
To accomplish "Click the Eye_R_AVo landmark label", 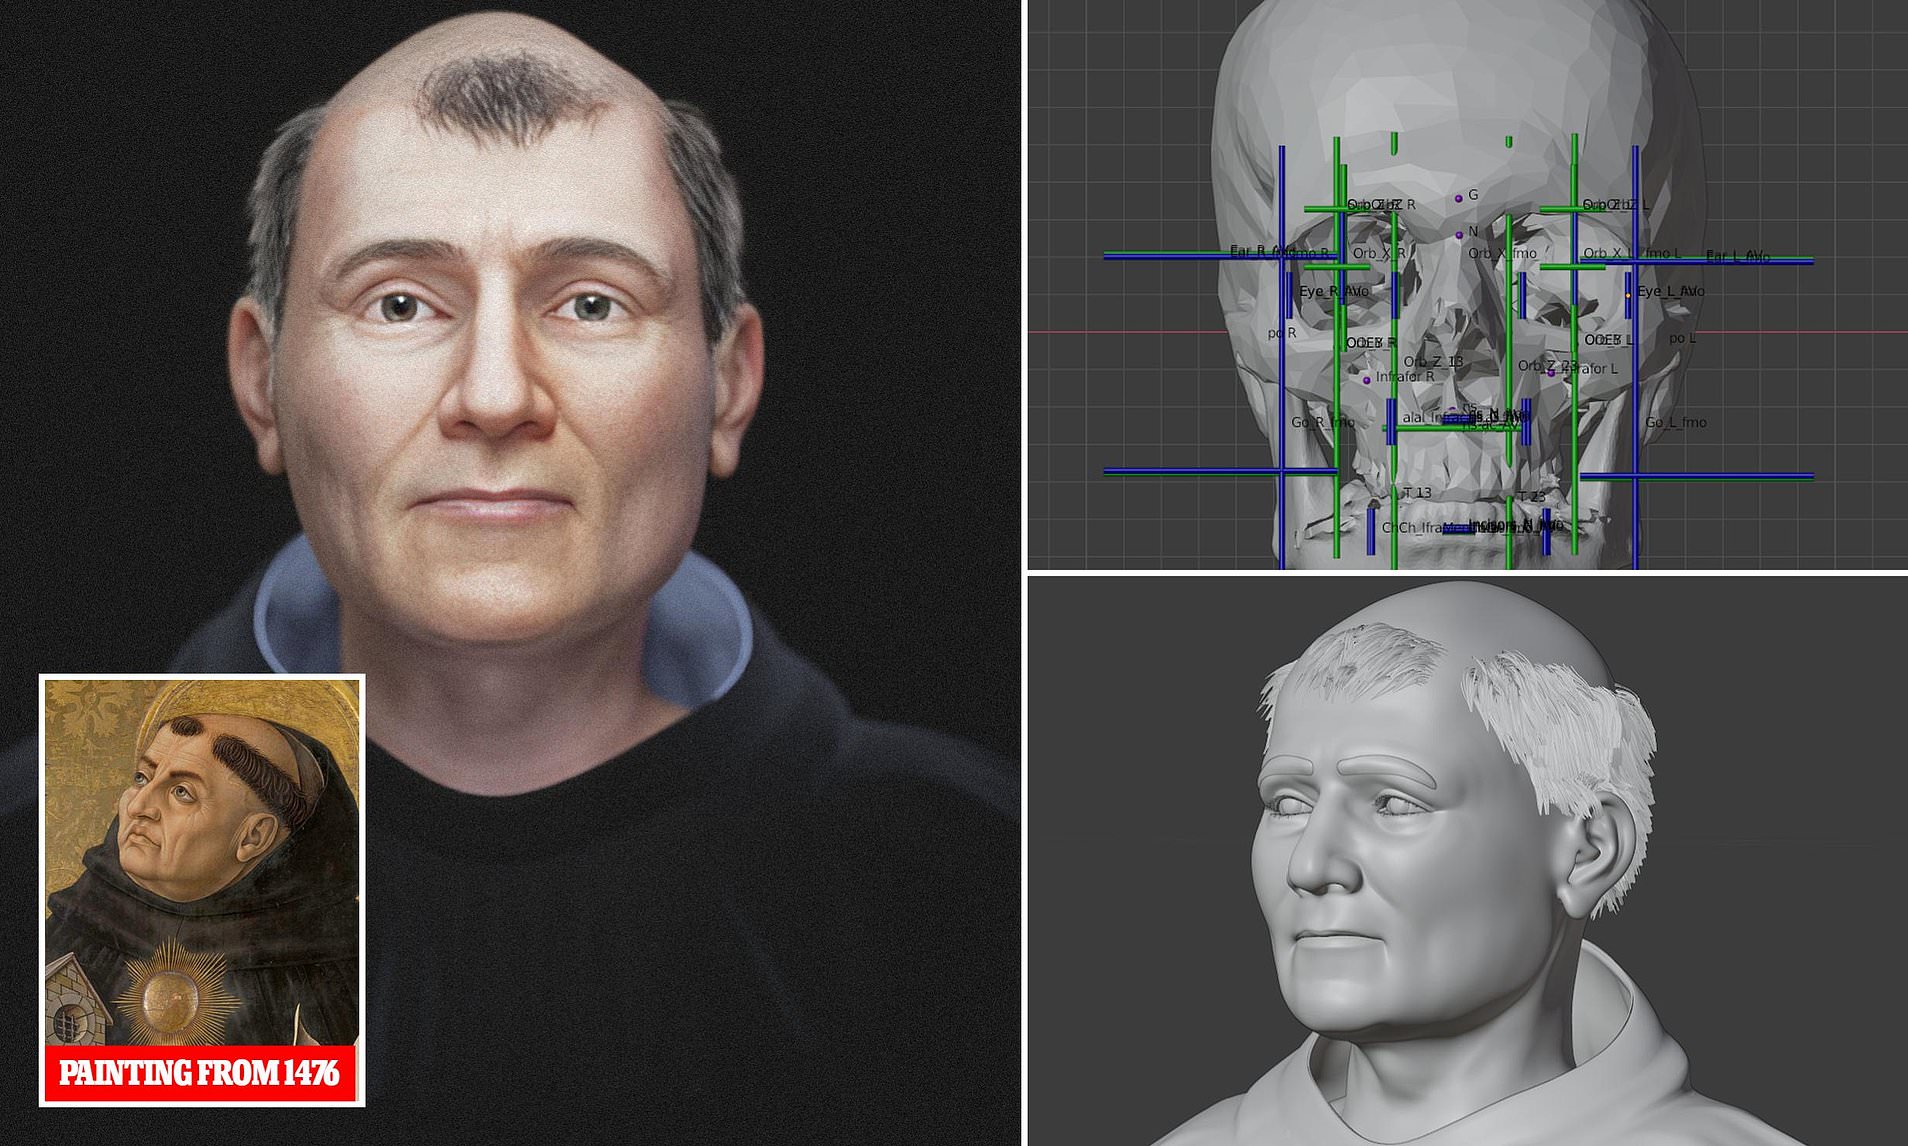I will click(x=1332, y=292).
